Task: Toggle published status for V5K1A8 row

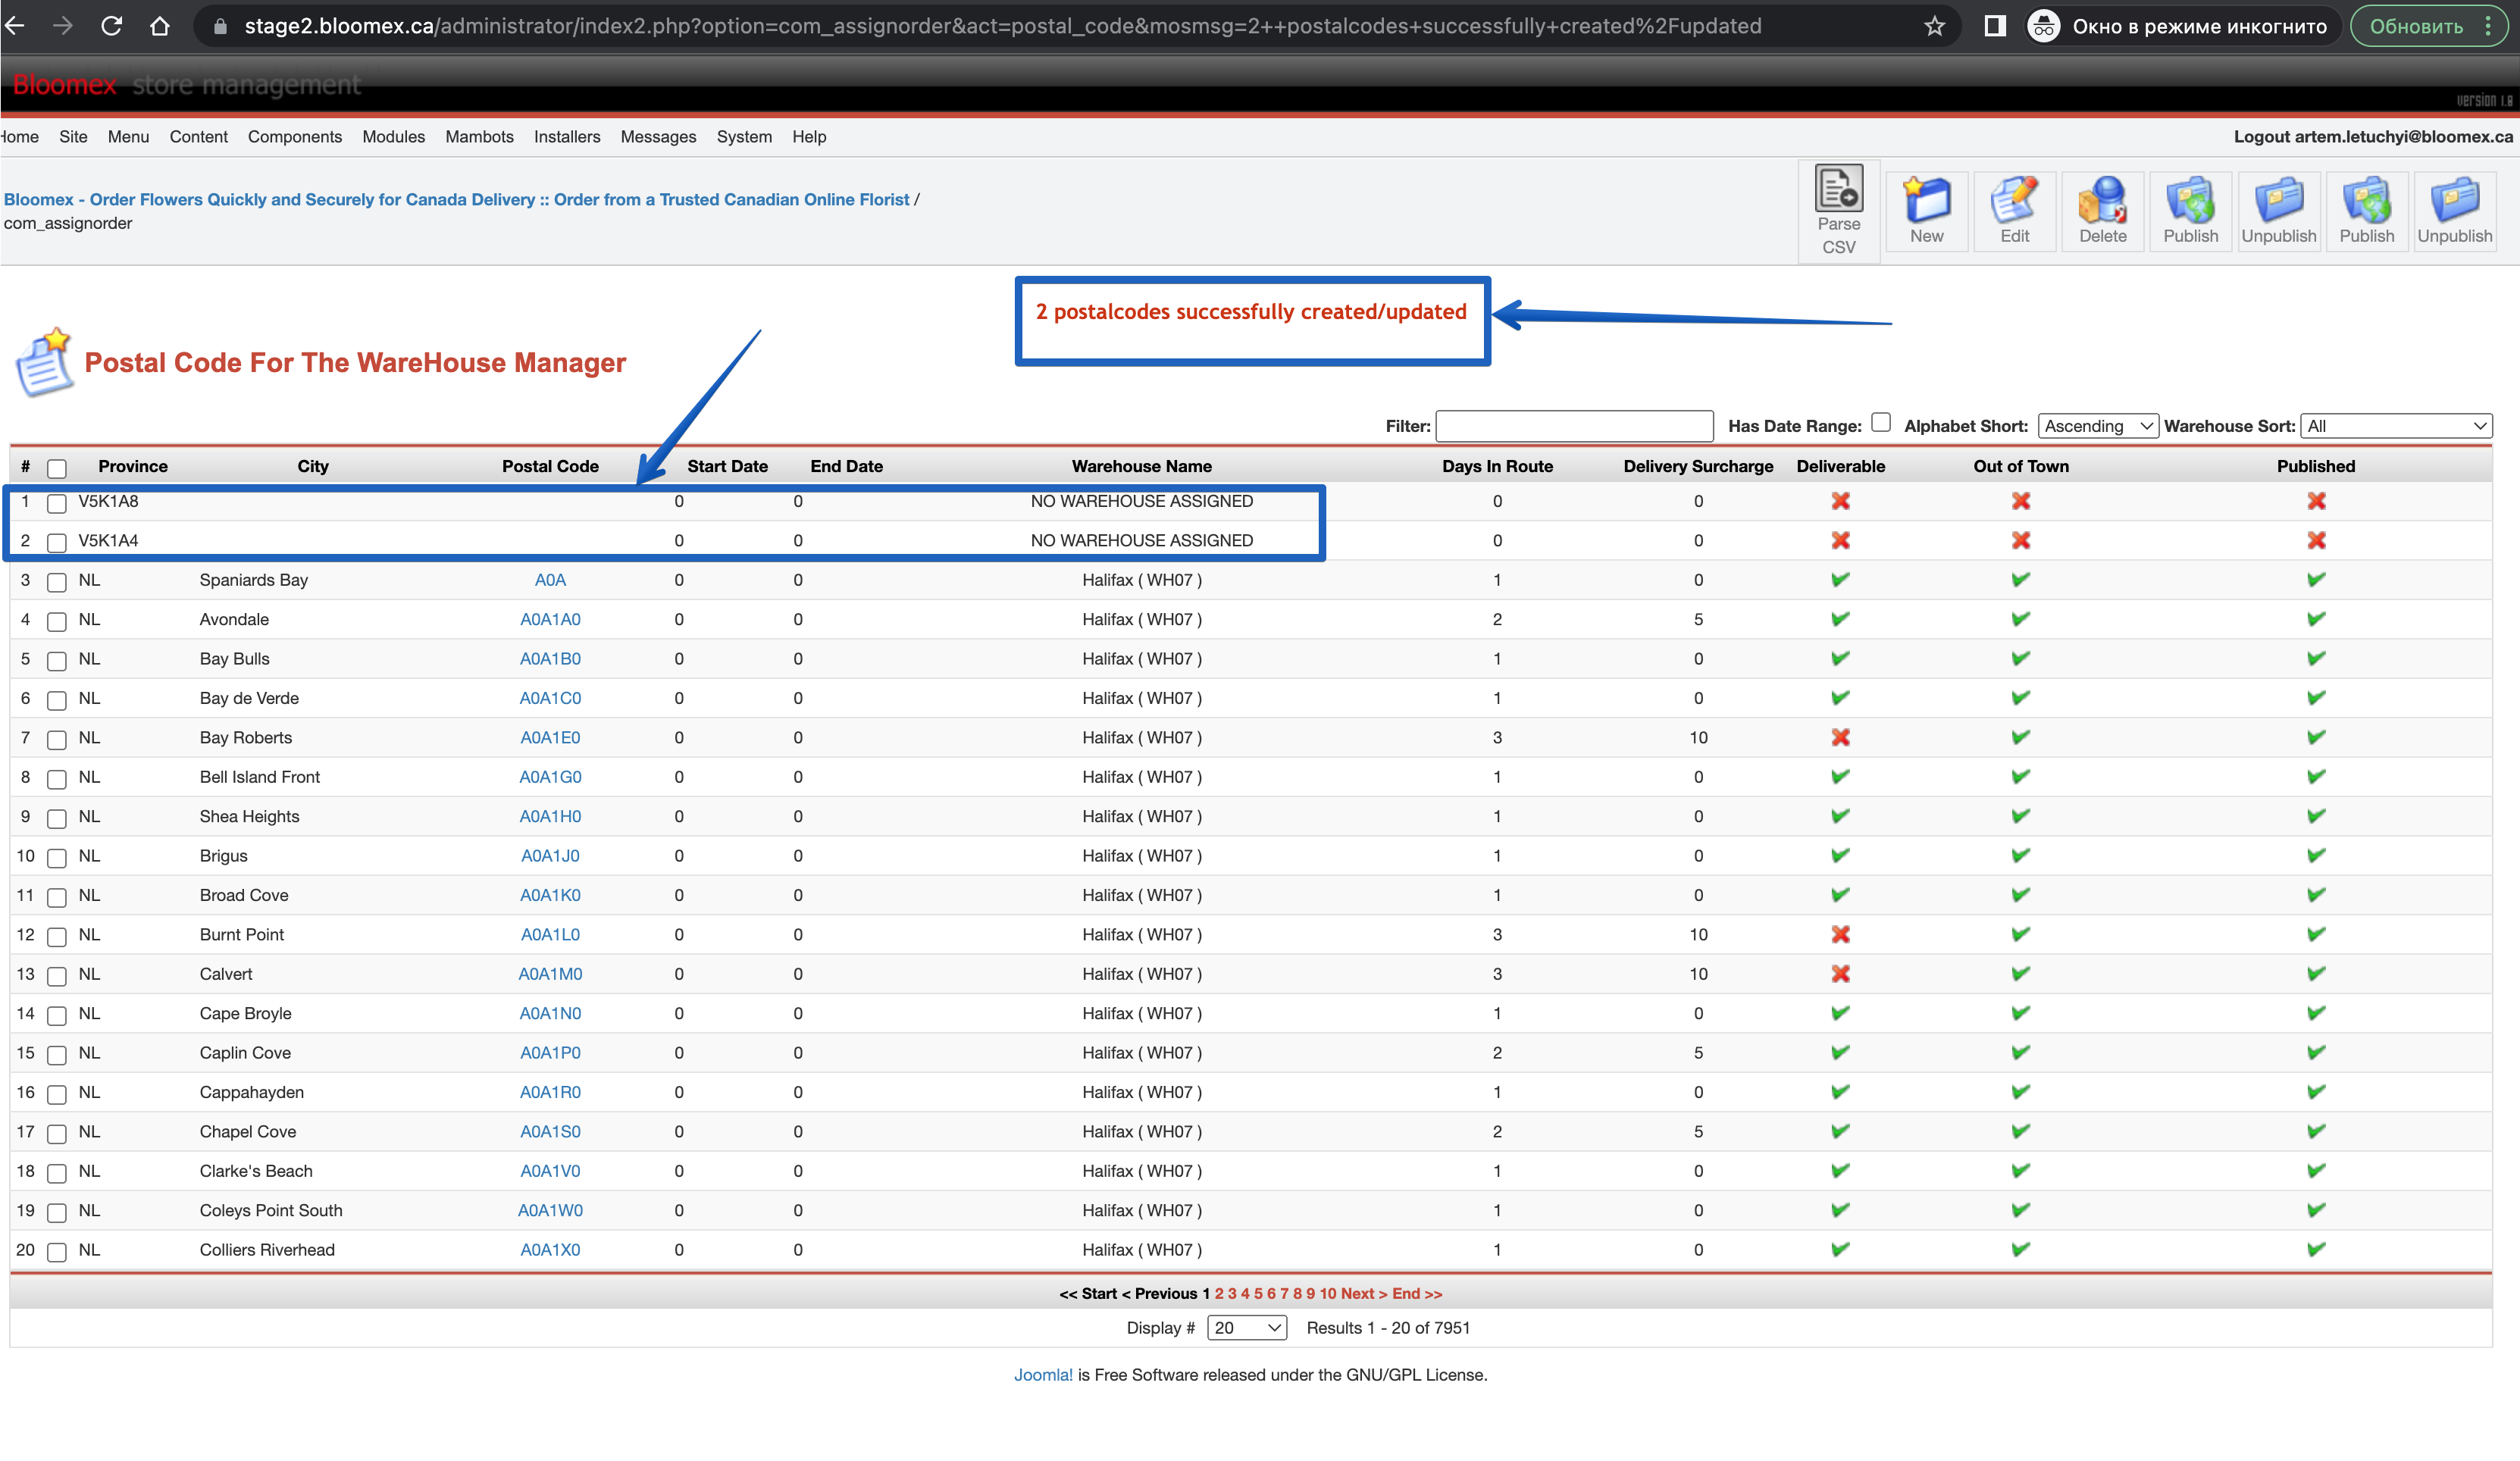Action: [2316, 501]
